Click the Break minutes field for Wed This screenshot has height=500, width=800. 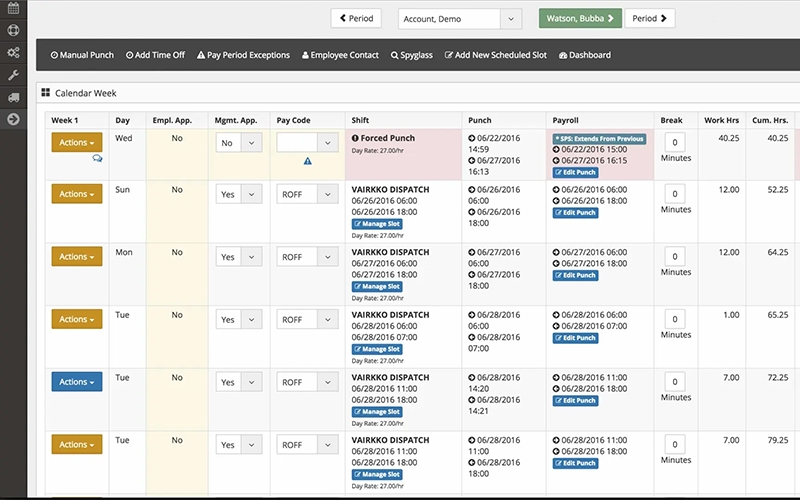pyautogui.click(x=675, y=143)
